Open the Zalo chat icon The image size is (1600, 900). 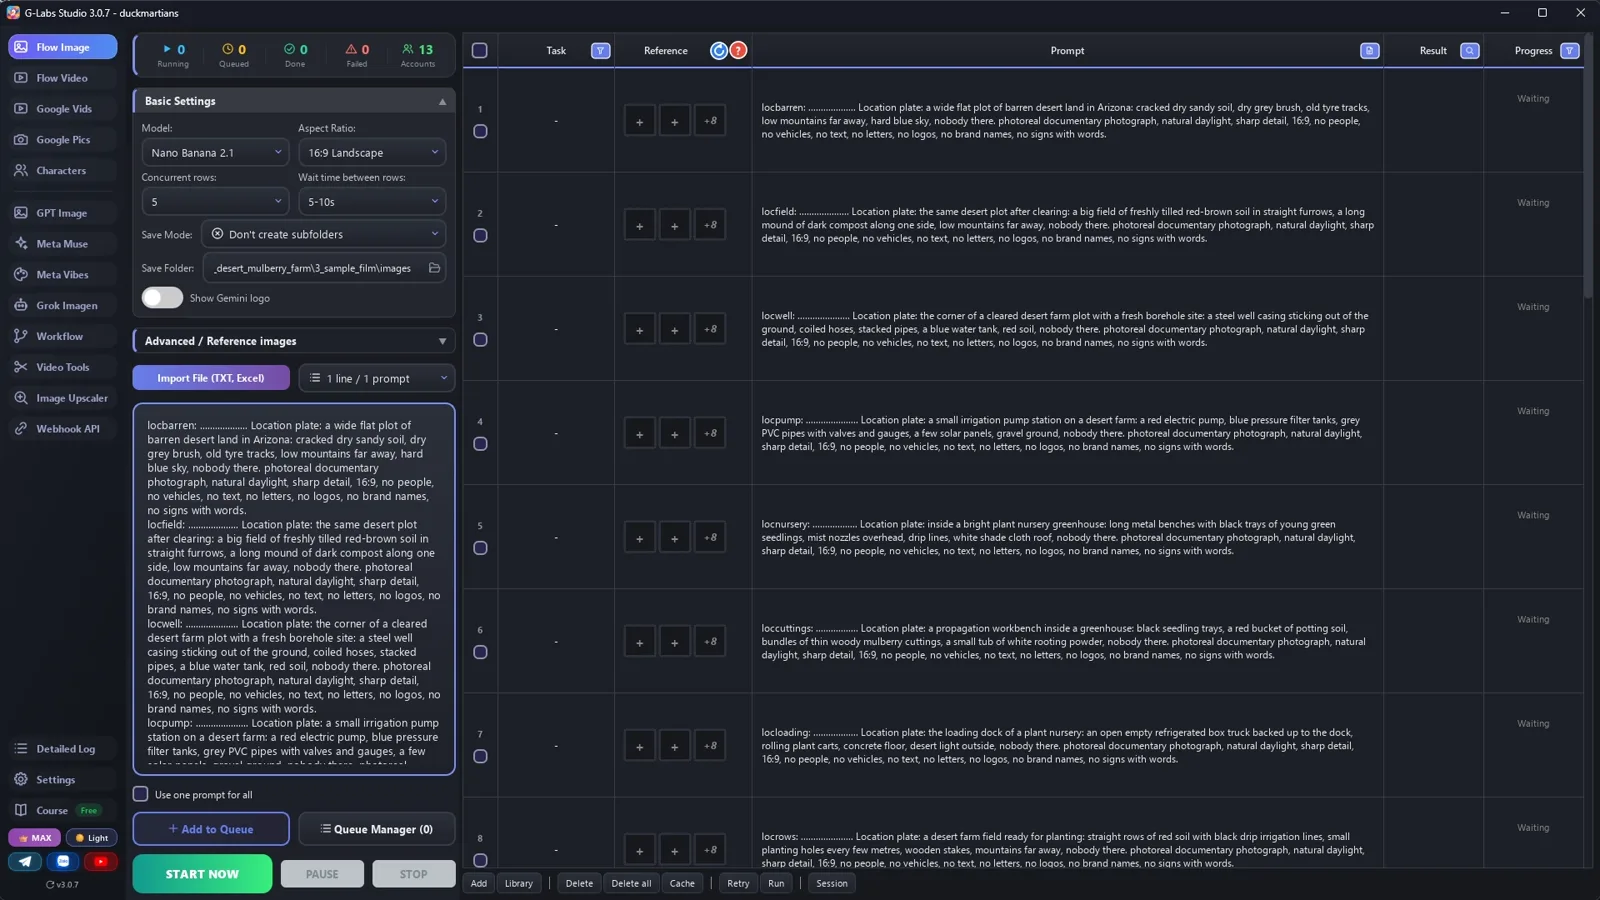click(x=63, y=861)
